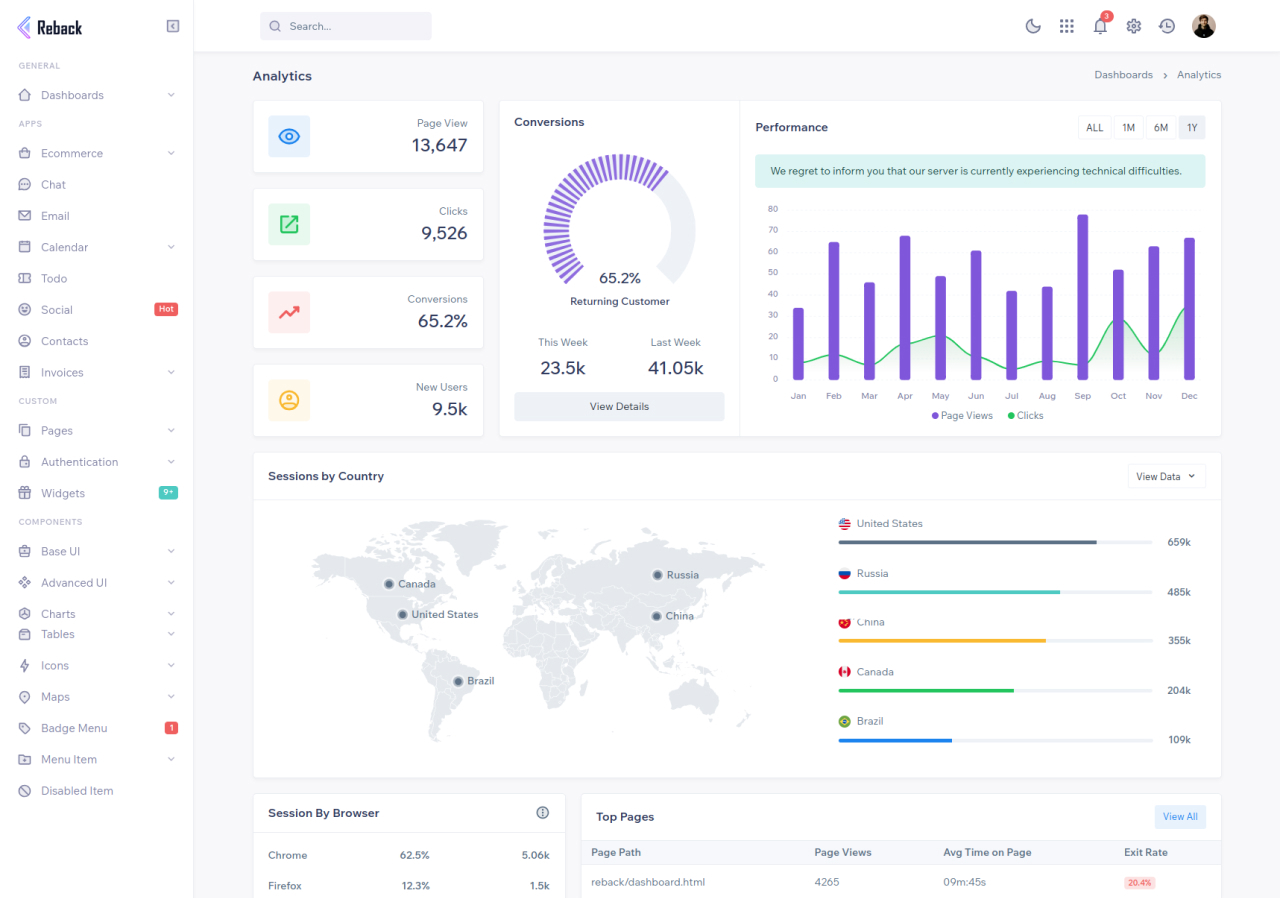Select the 1Y performance range
This screenshot has height=898, width=1280.
point(1192,127)
